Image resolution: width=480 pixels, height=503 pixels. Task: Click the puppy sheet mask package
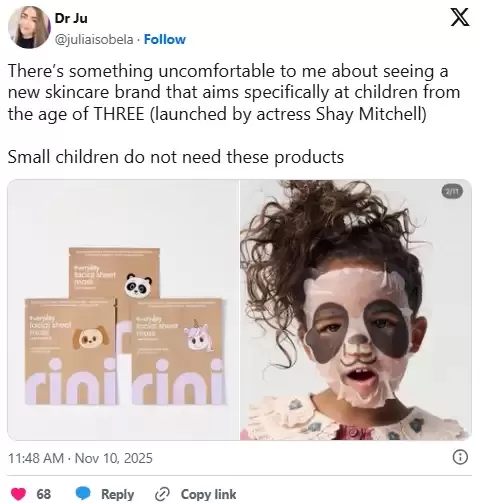70,352
